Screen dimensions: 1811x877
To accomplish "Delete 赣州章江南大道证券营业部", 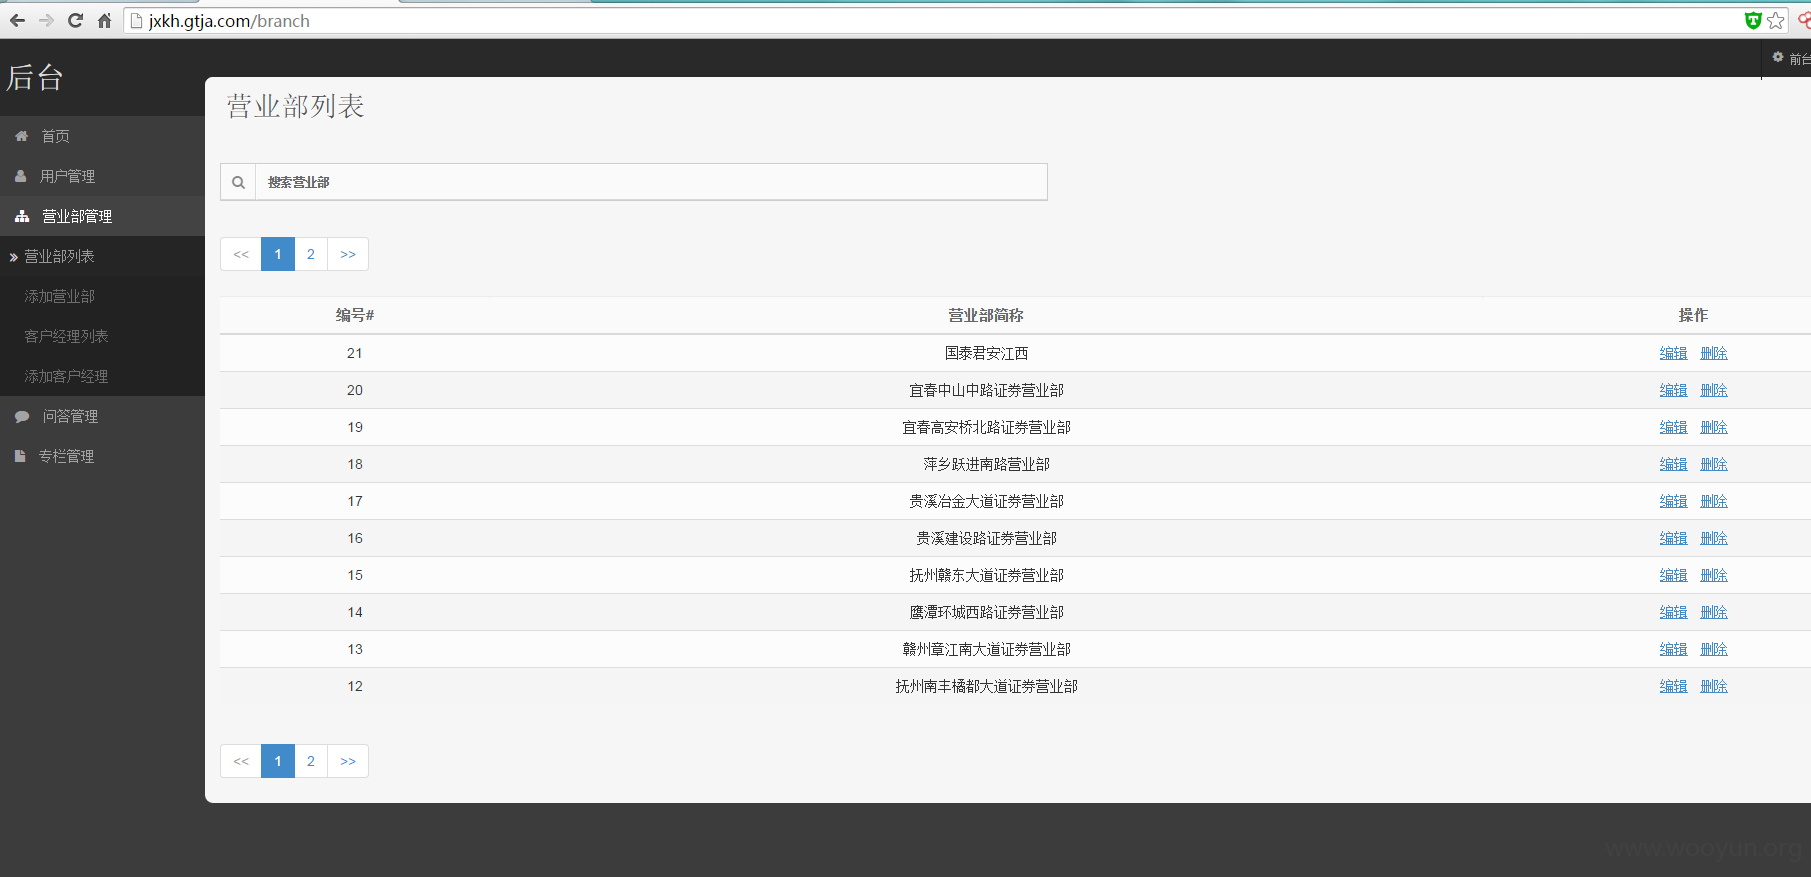I will click(1714, 649).
